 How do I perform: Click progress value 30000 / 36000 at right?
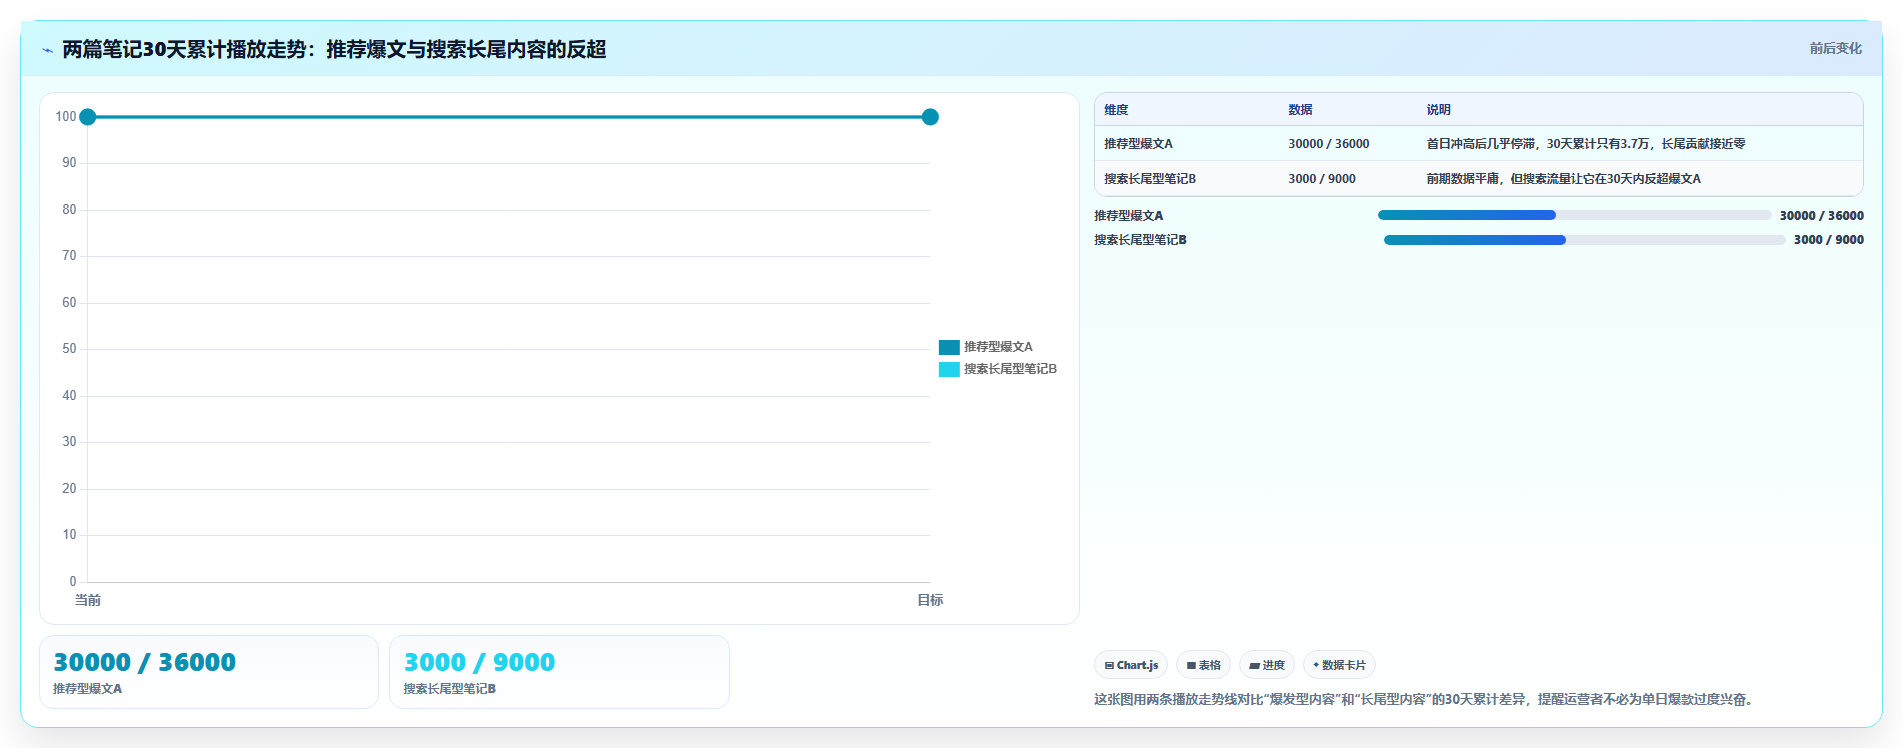(x=1821, y=216)
